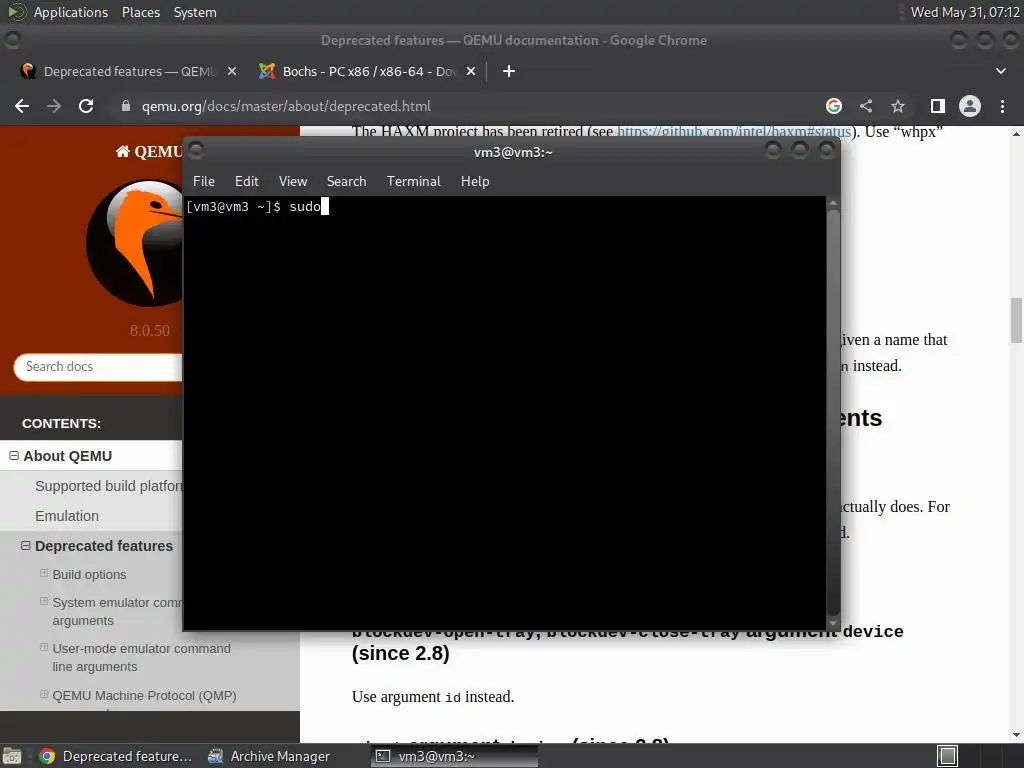Open QEMU Machine Protocol (QMP) link
The height and width of the screenshot is (768, 1024).
tap(144, 696)
